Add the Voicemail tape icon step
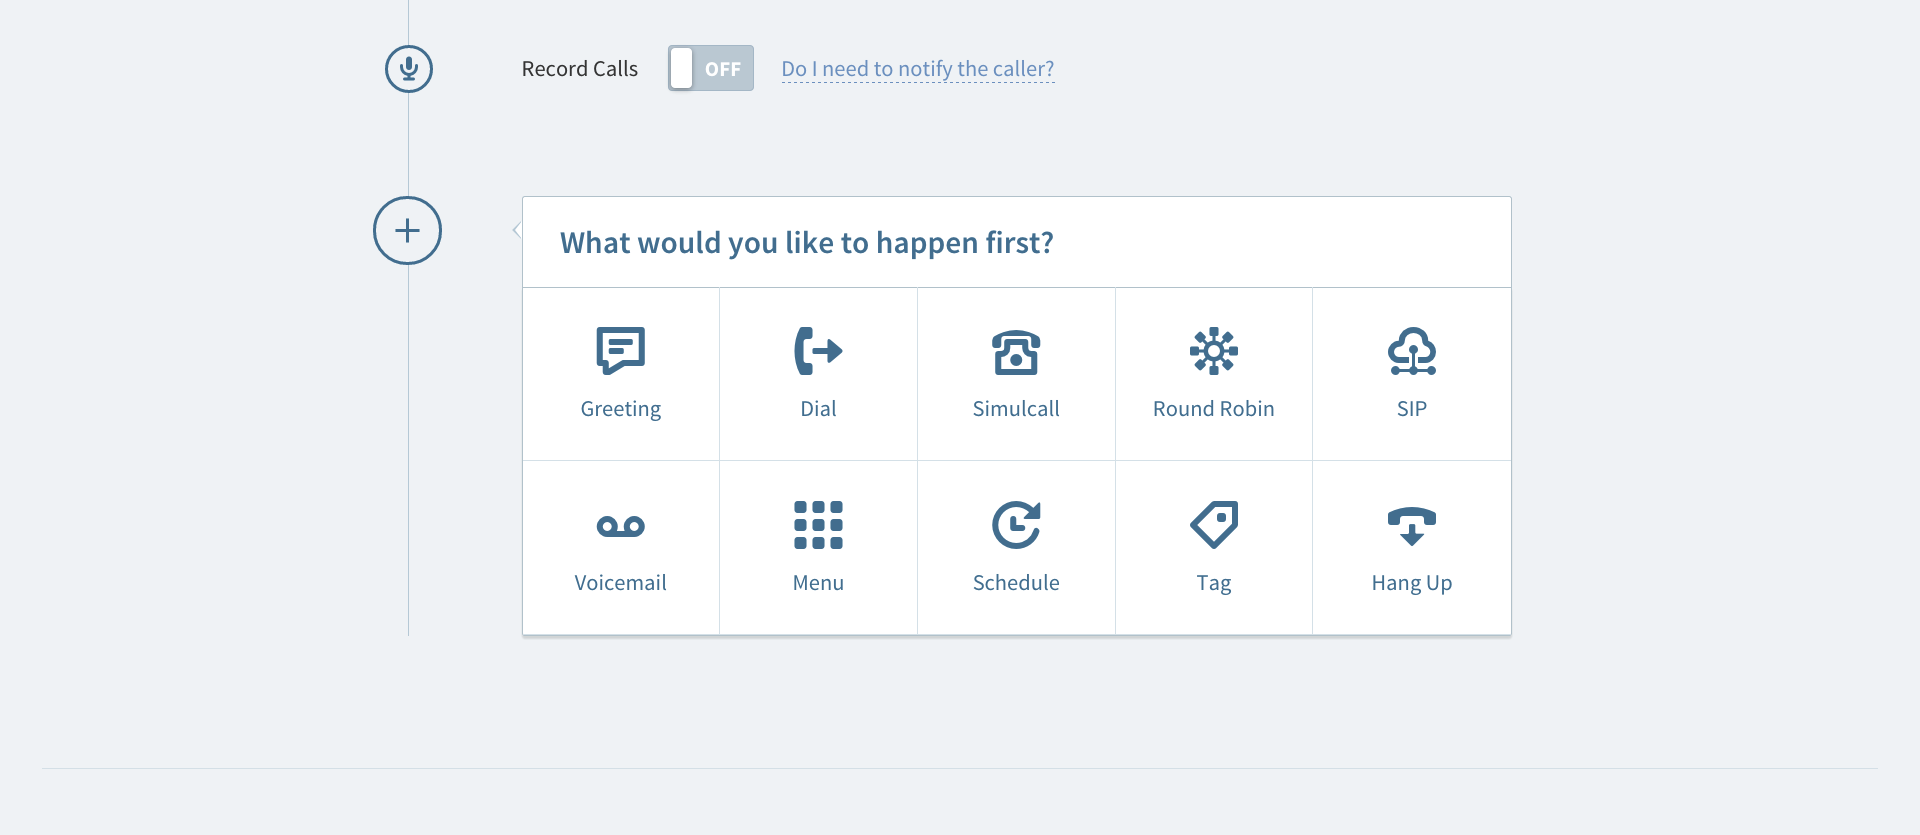Image resolution: width=1920 pixels, height=835 pixels. [x=620, y=526]
